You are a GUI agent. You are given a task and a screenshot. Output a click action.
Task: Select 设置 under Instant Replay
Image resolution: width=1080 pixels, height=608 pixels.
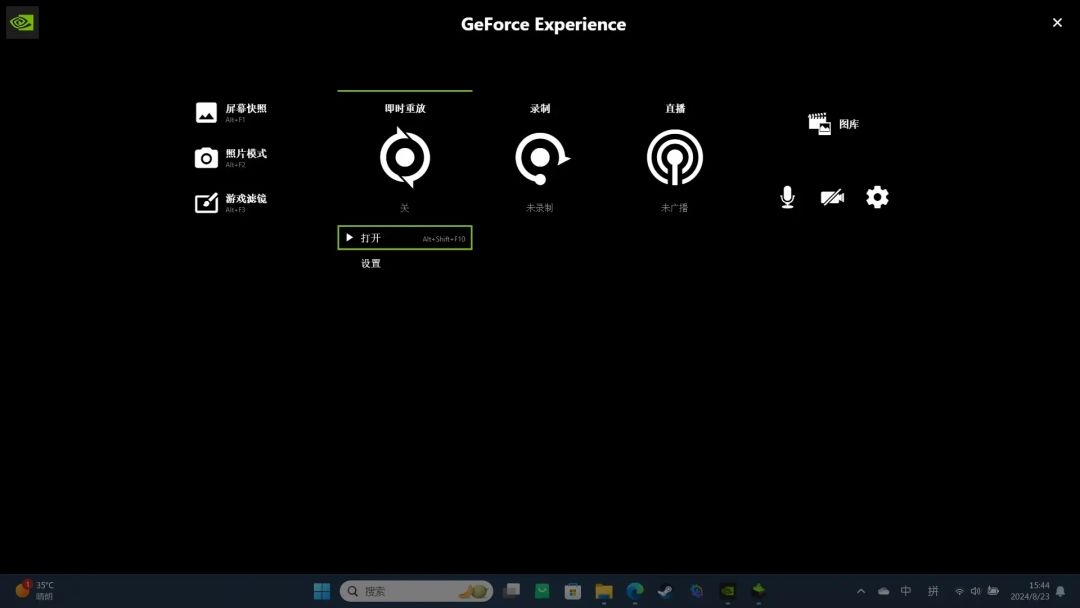point(371,264)
